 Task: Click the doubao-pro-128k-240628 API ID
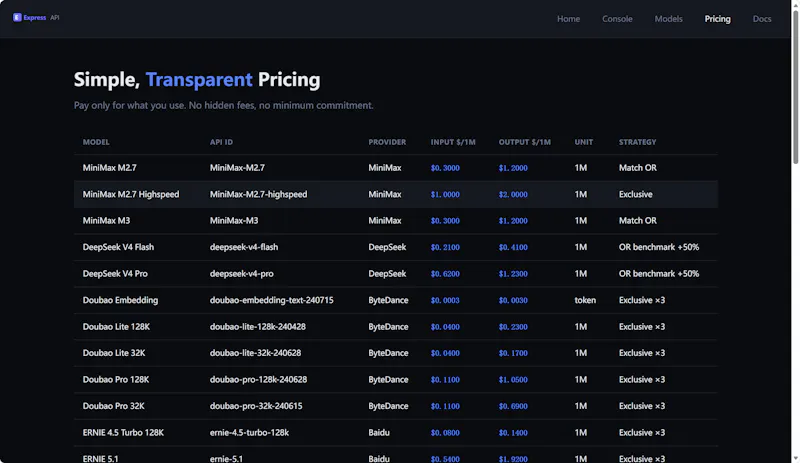pos(258,379)
